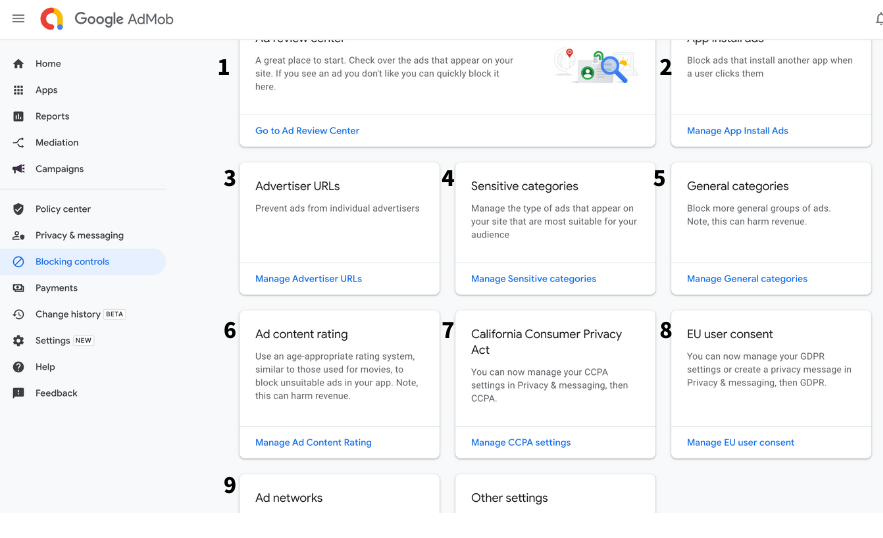Open the Reports chart icon
The image size is (883, 538).
(x=19, y=117)
